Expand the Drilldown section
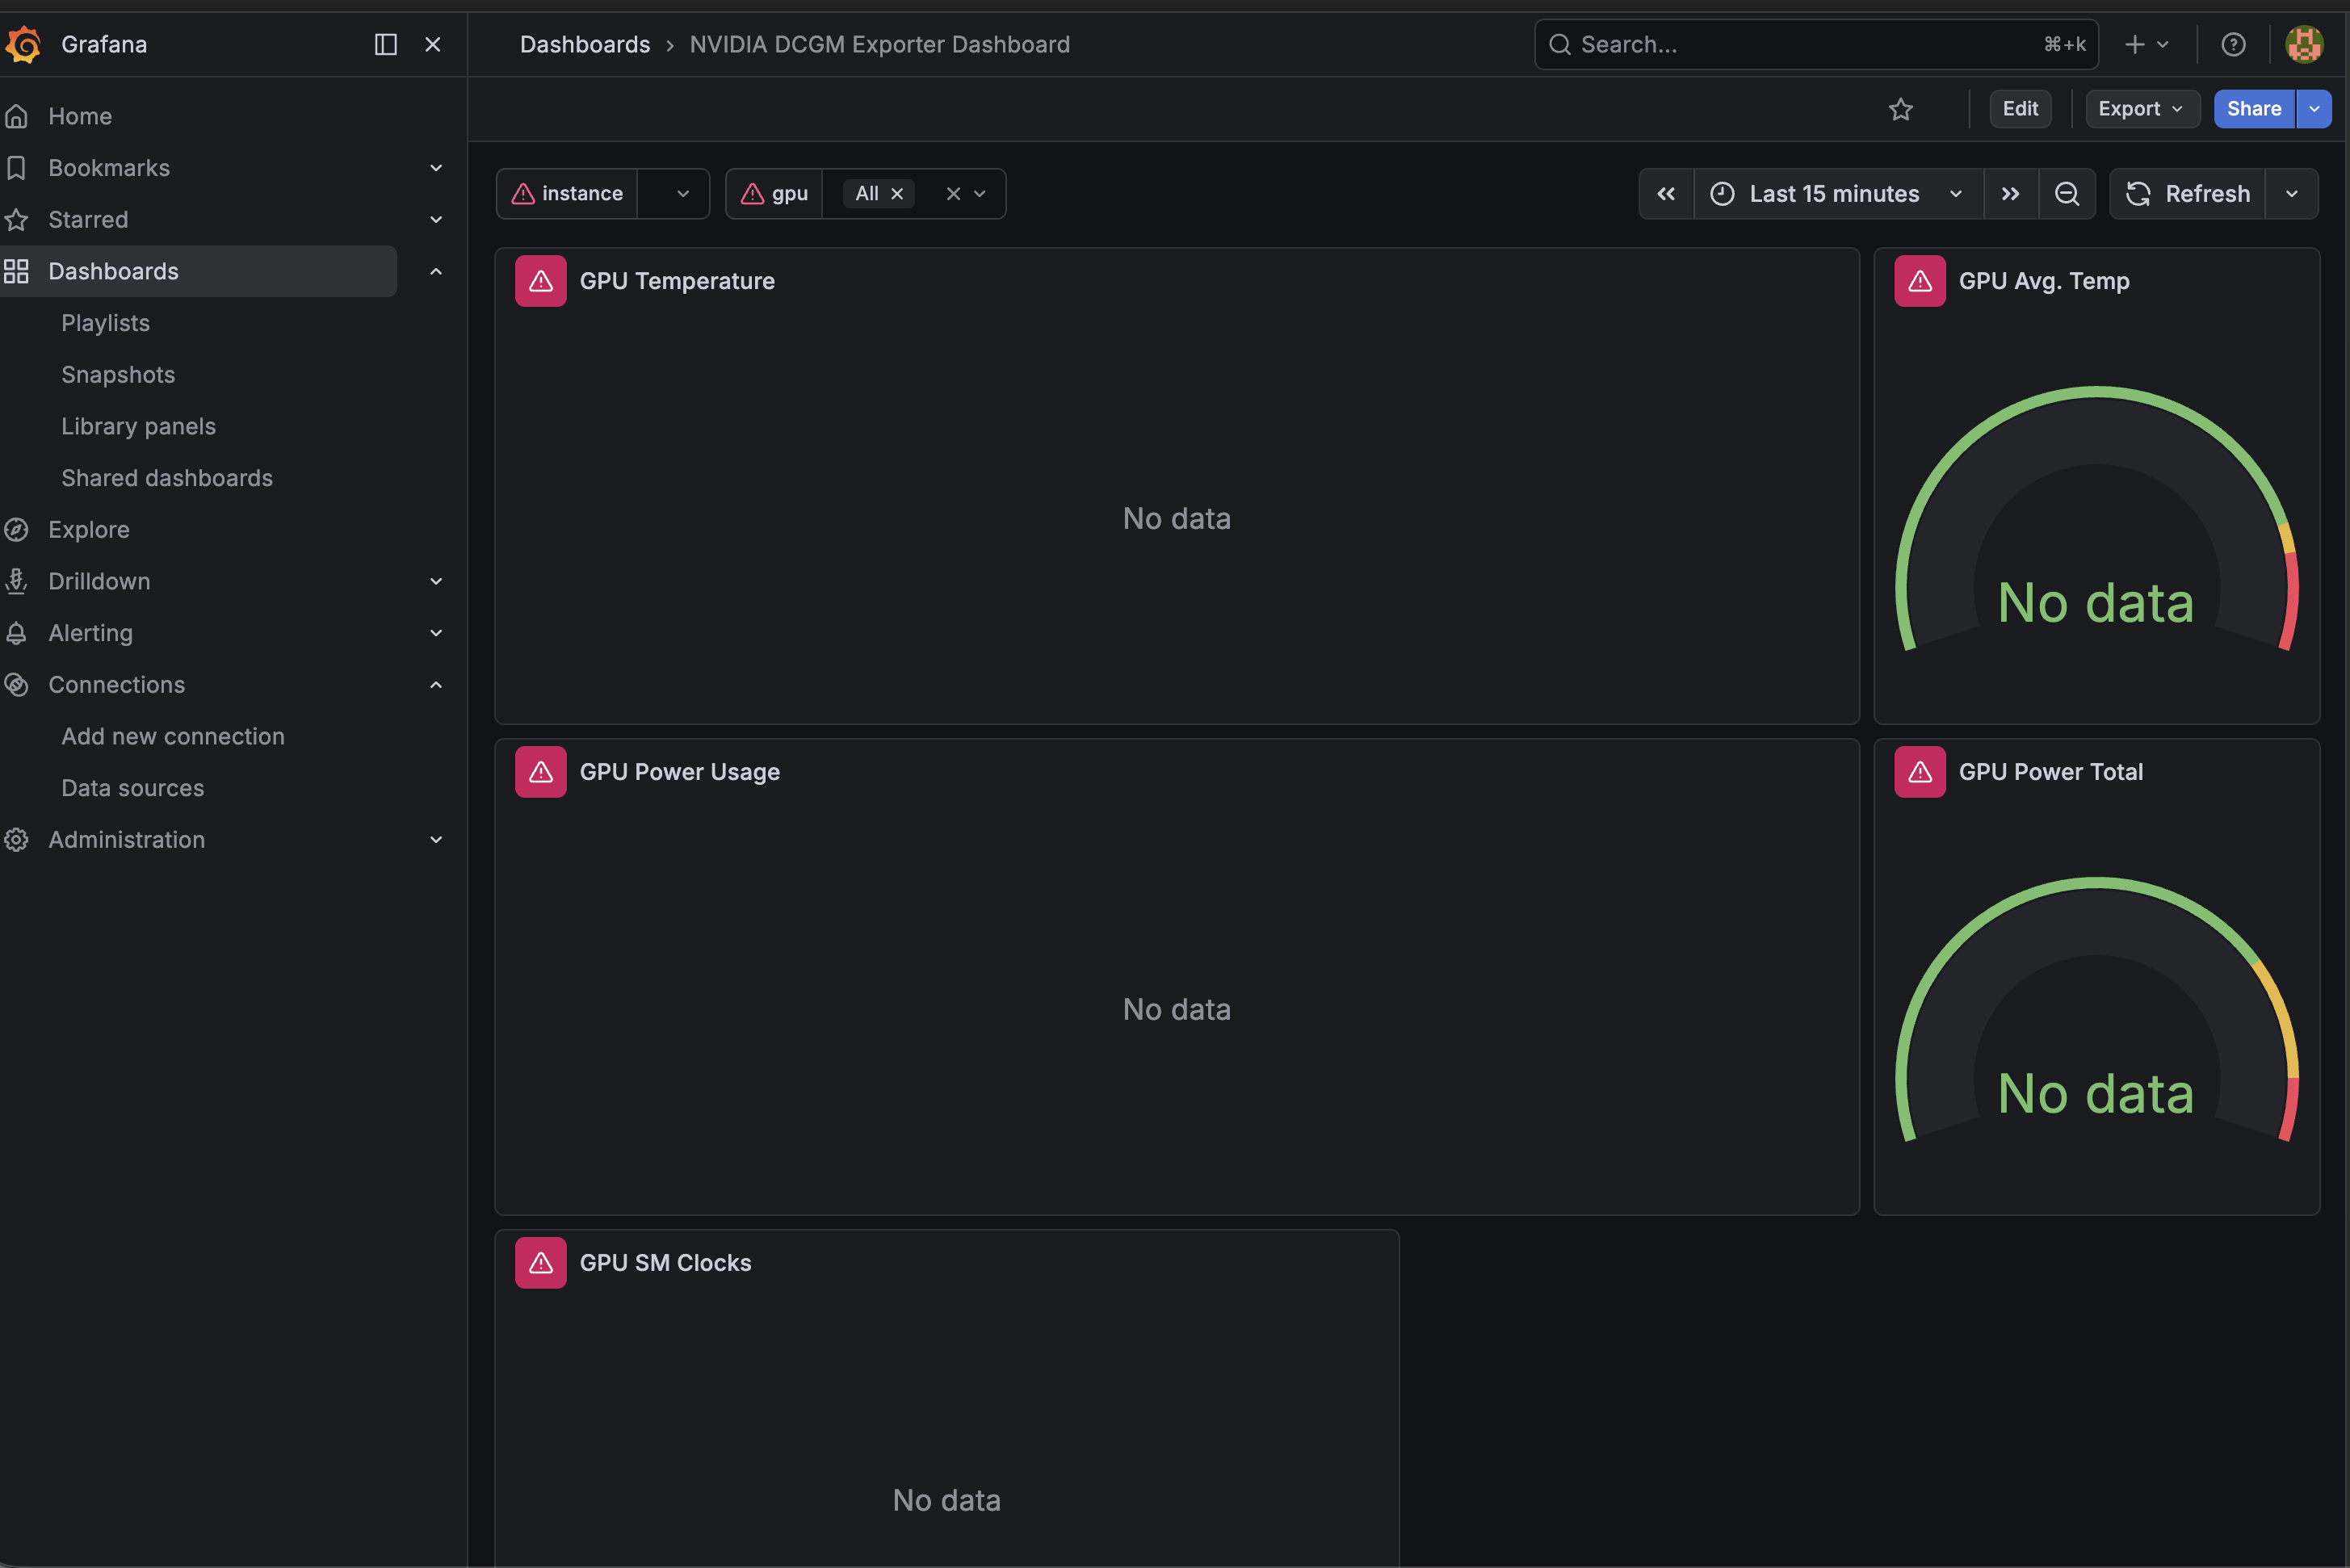Image resolution: width=2350 pixels, height=1568 pixels. pos(436,582)
